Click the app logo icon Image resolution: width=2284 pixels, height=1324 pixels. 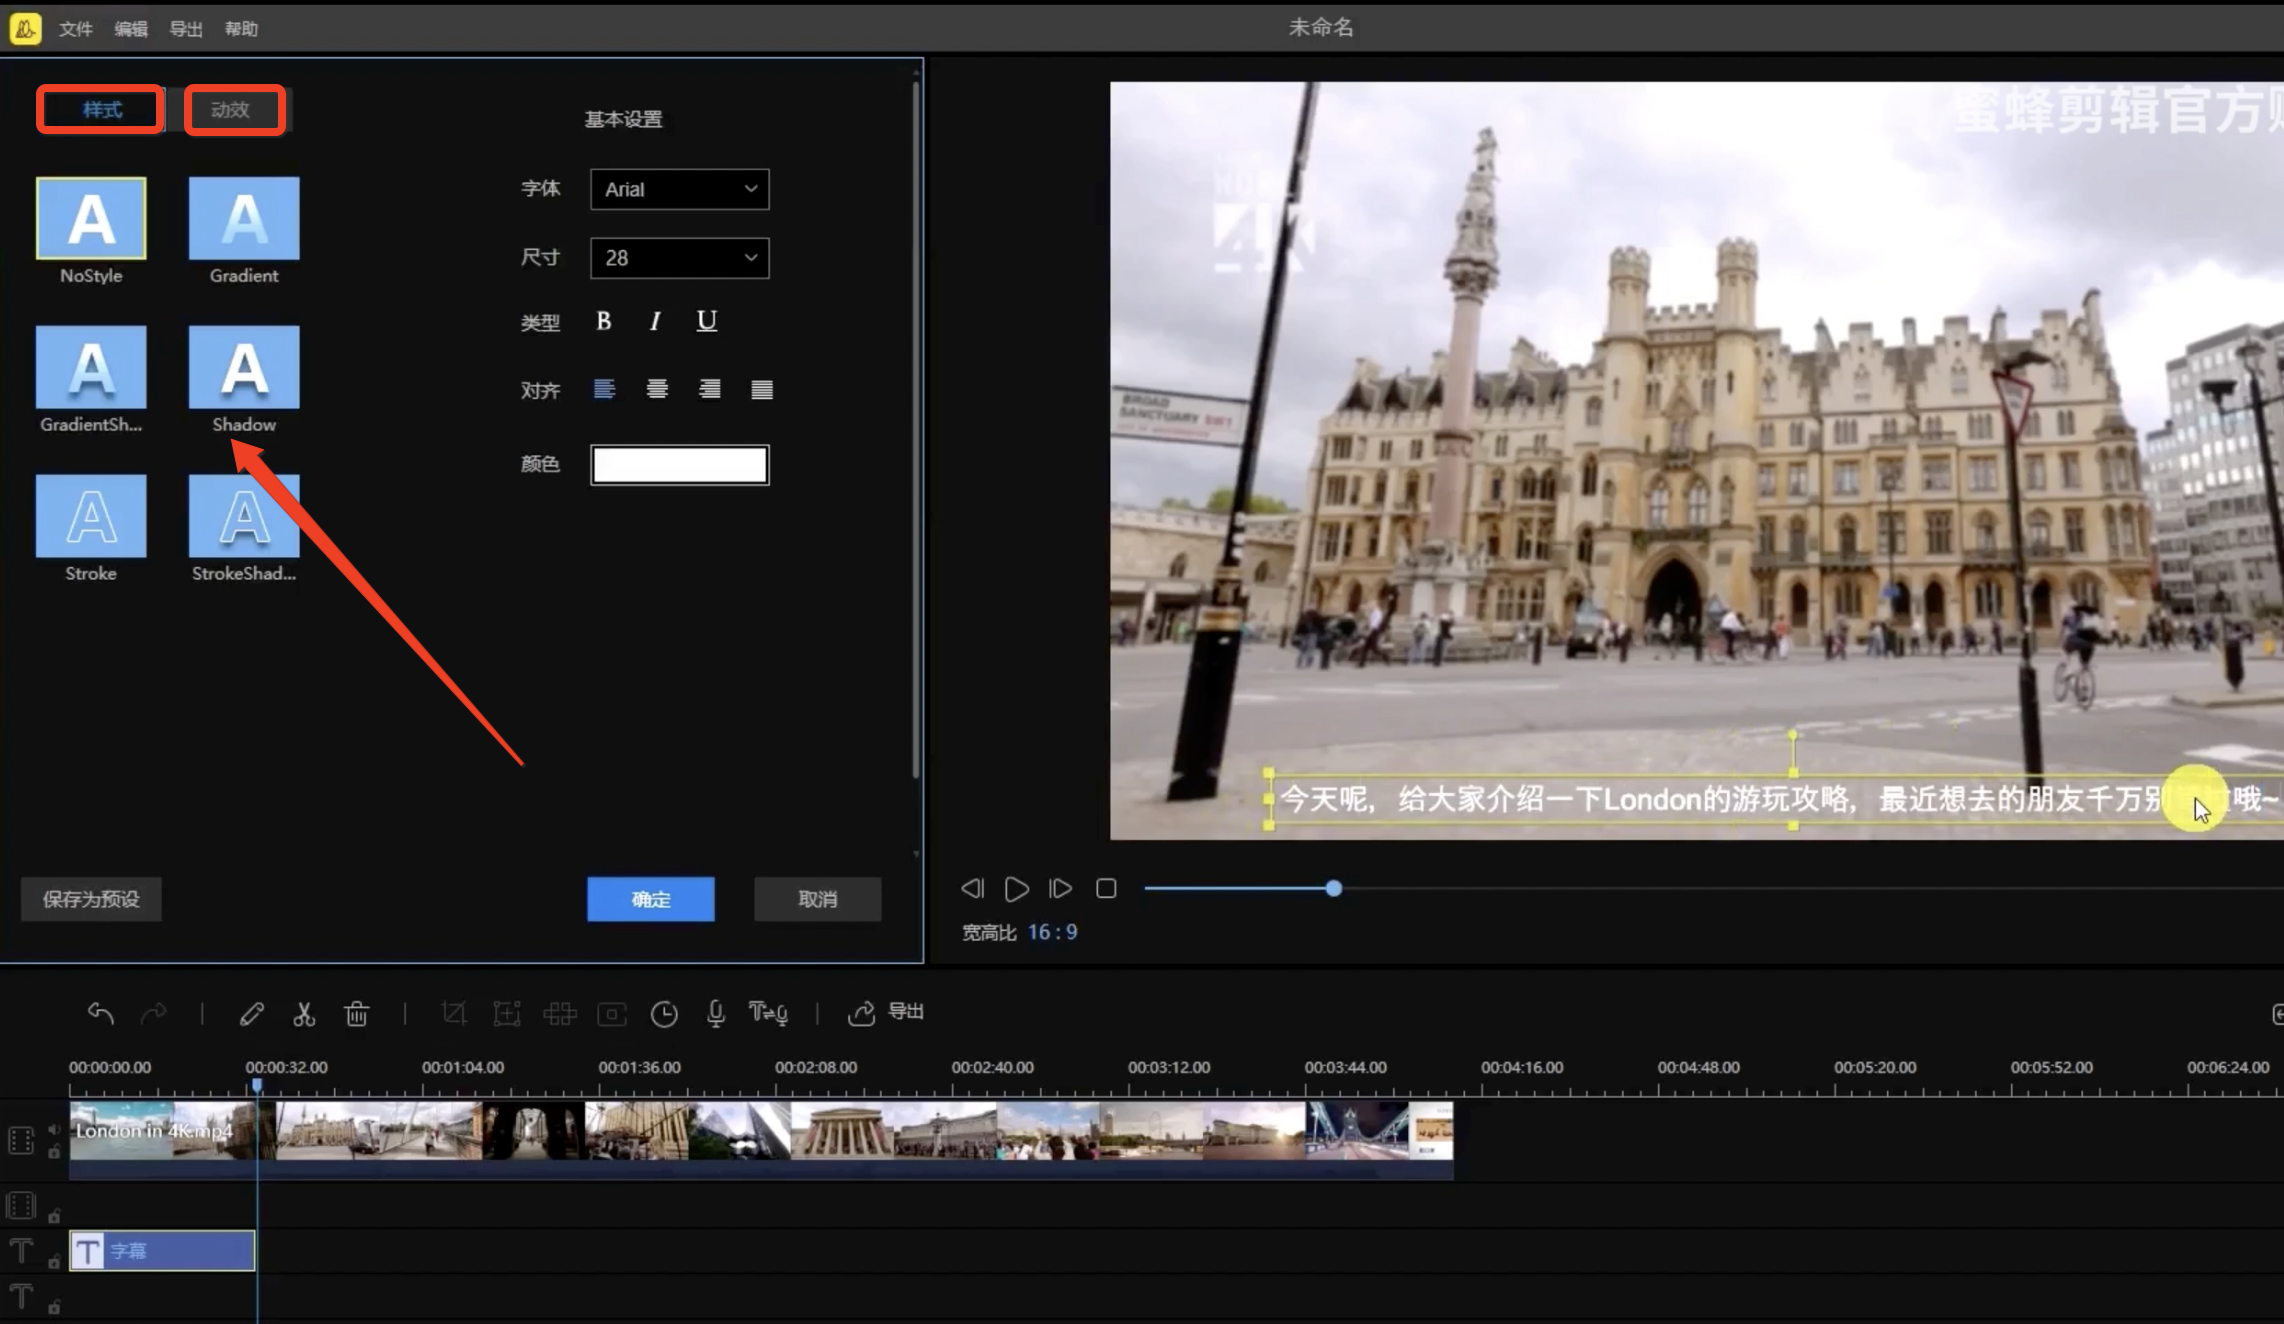click(25, 28)
